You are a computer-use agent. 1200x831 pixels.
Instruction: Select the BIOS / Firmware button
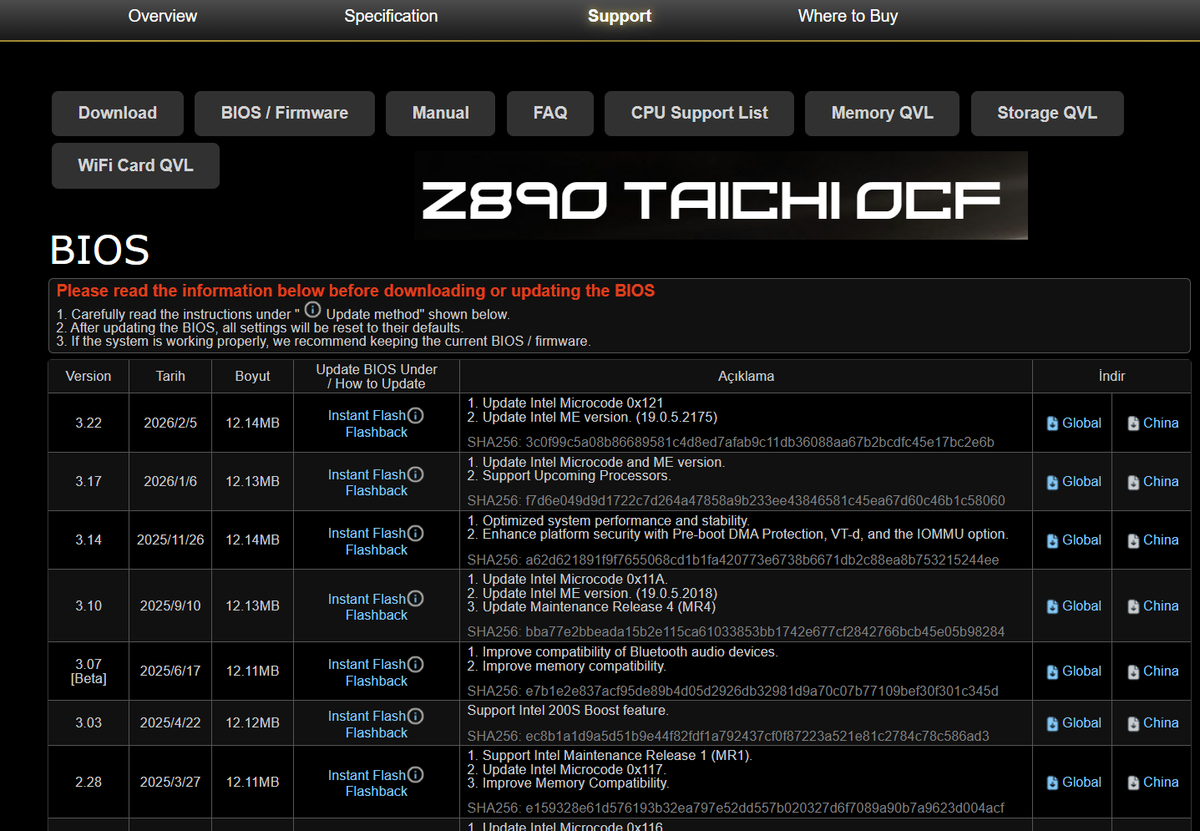point(284,113)
